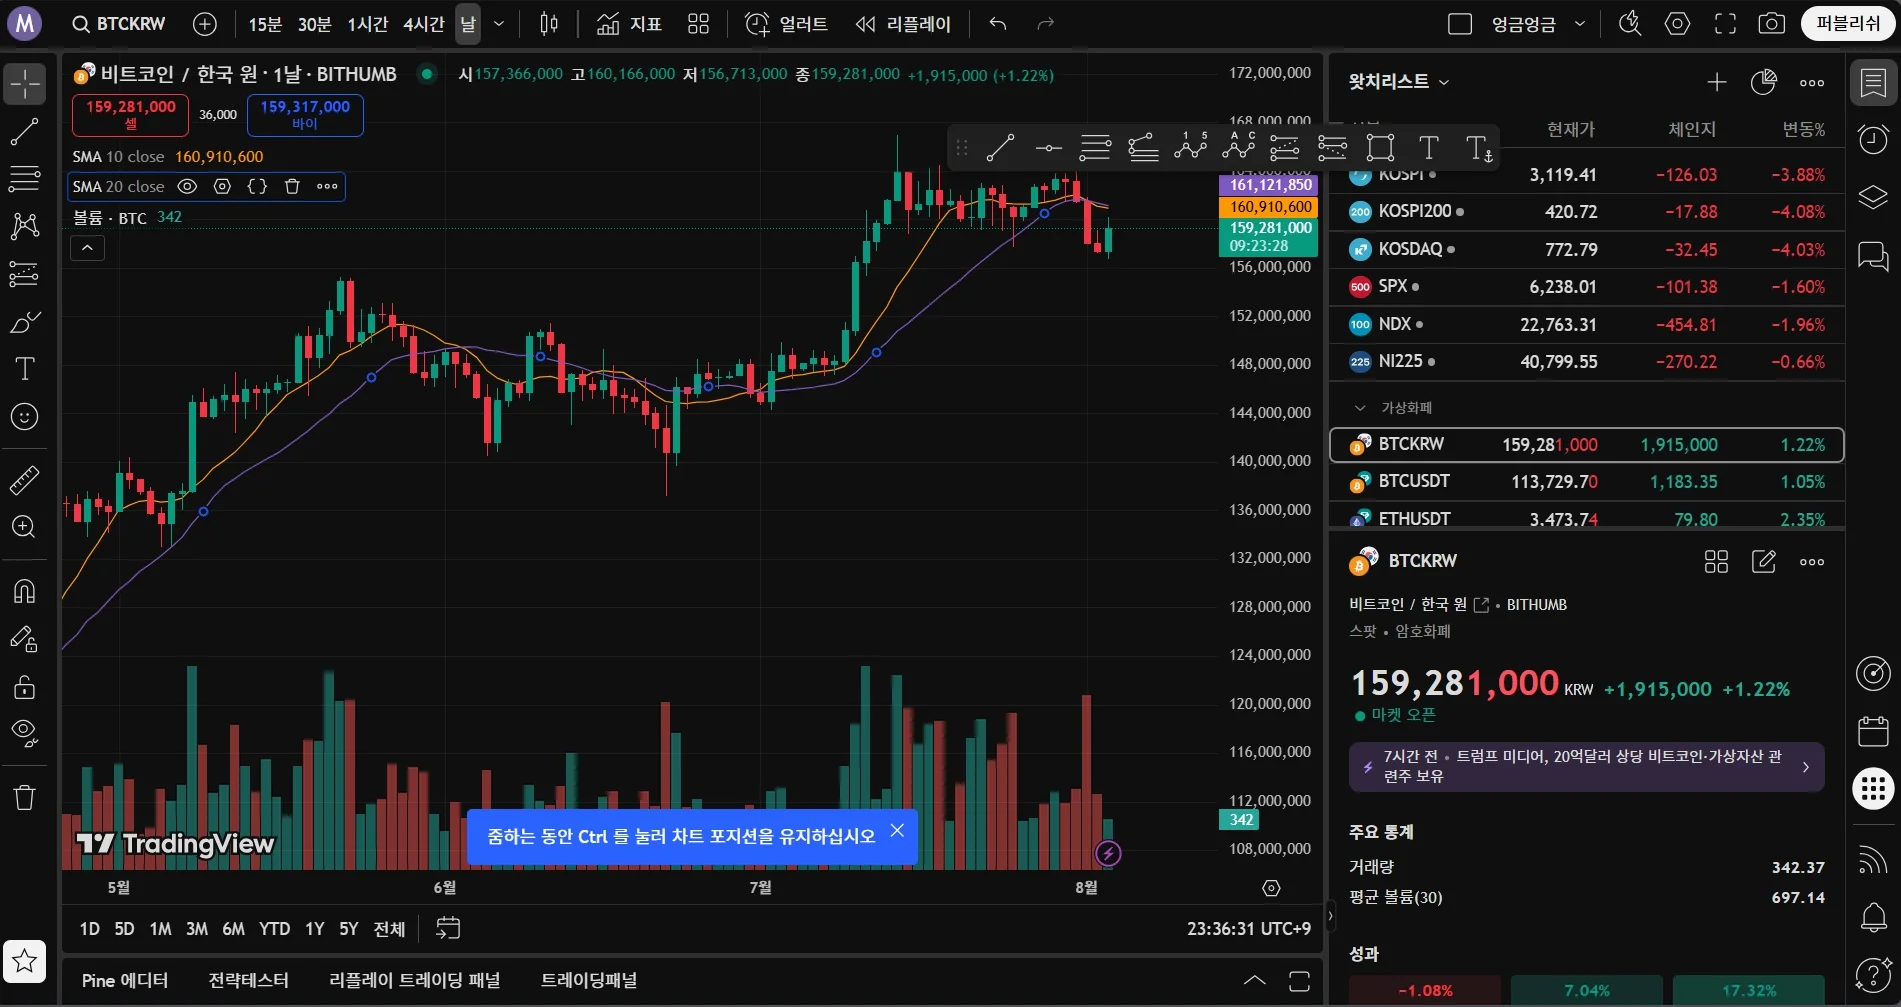Click the 159,317,000 바이 buy button
Image resolution: width=1901 pixels, height=1007 pixels.
point(305,115)
